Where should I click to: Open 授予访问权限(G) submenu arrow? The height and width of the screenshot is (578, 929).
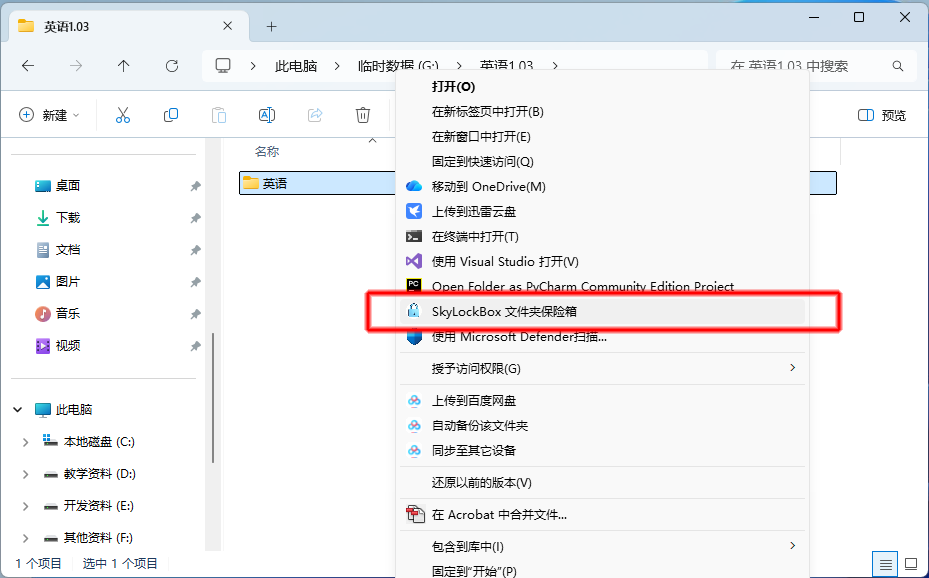click(793, 368)
